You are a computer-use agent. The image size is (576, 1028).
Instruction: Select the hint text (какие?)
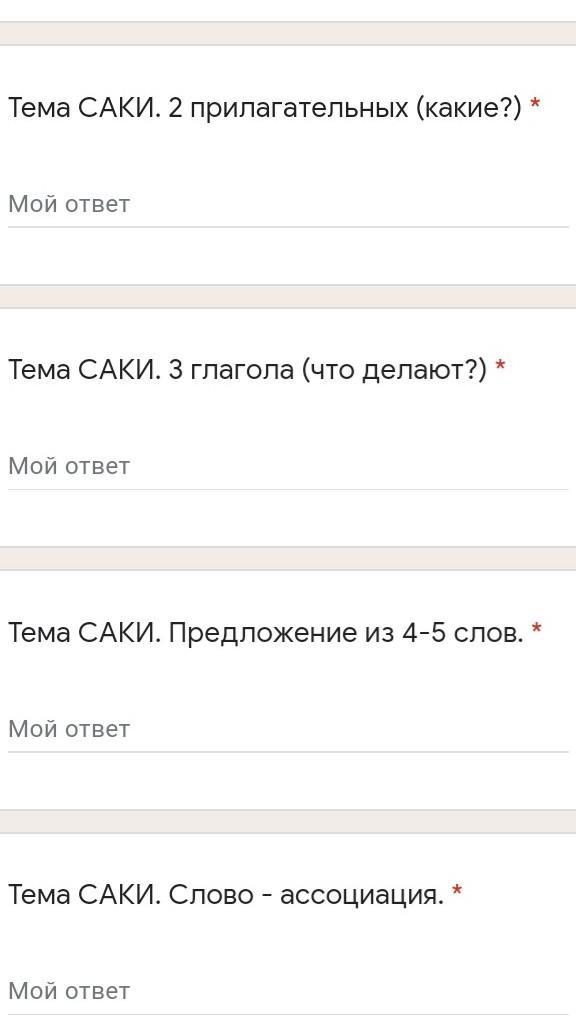468,108
